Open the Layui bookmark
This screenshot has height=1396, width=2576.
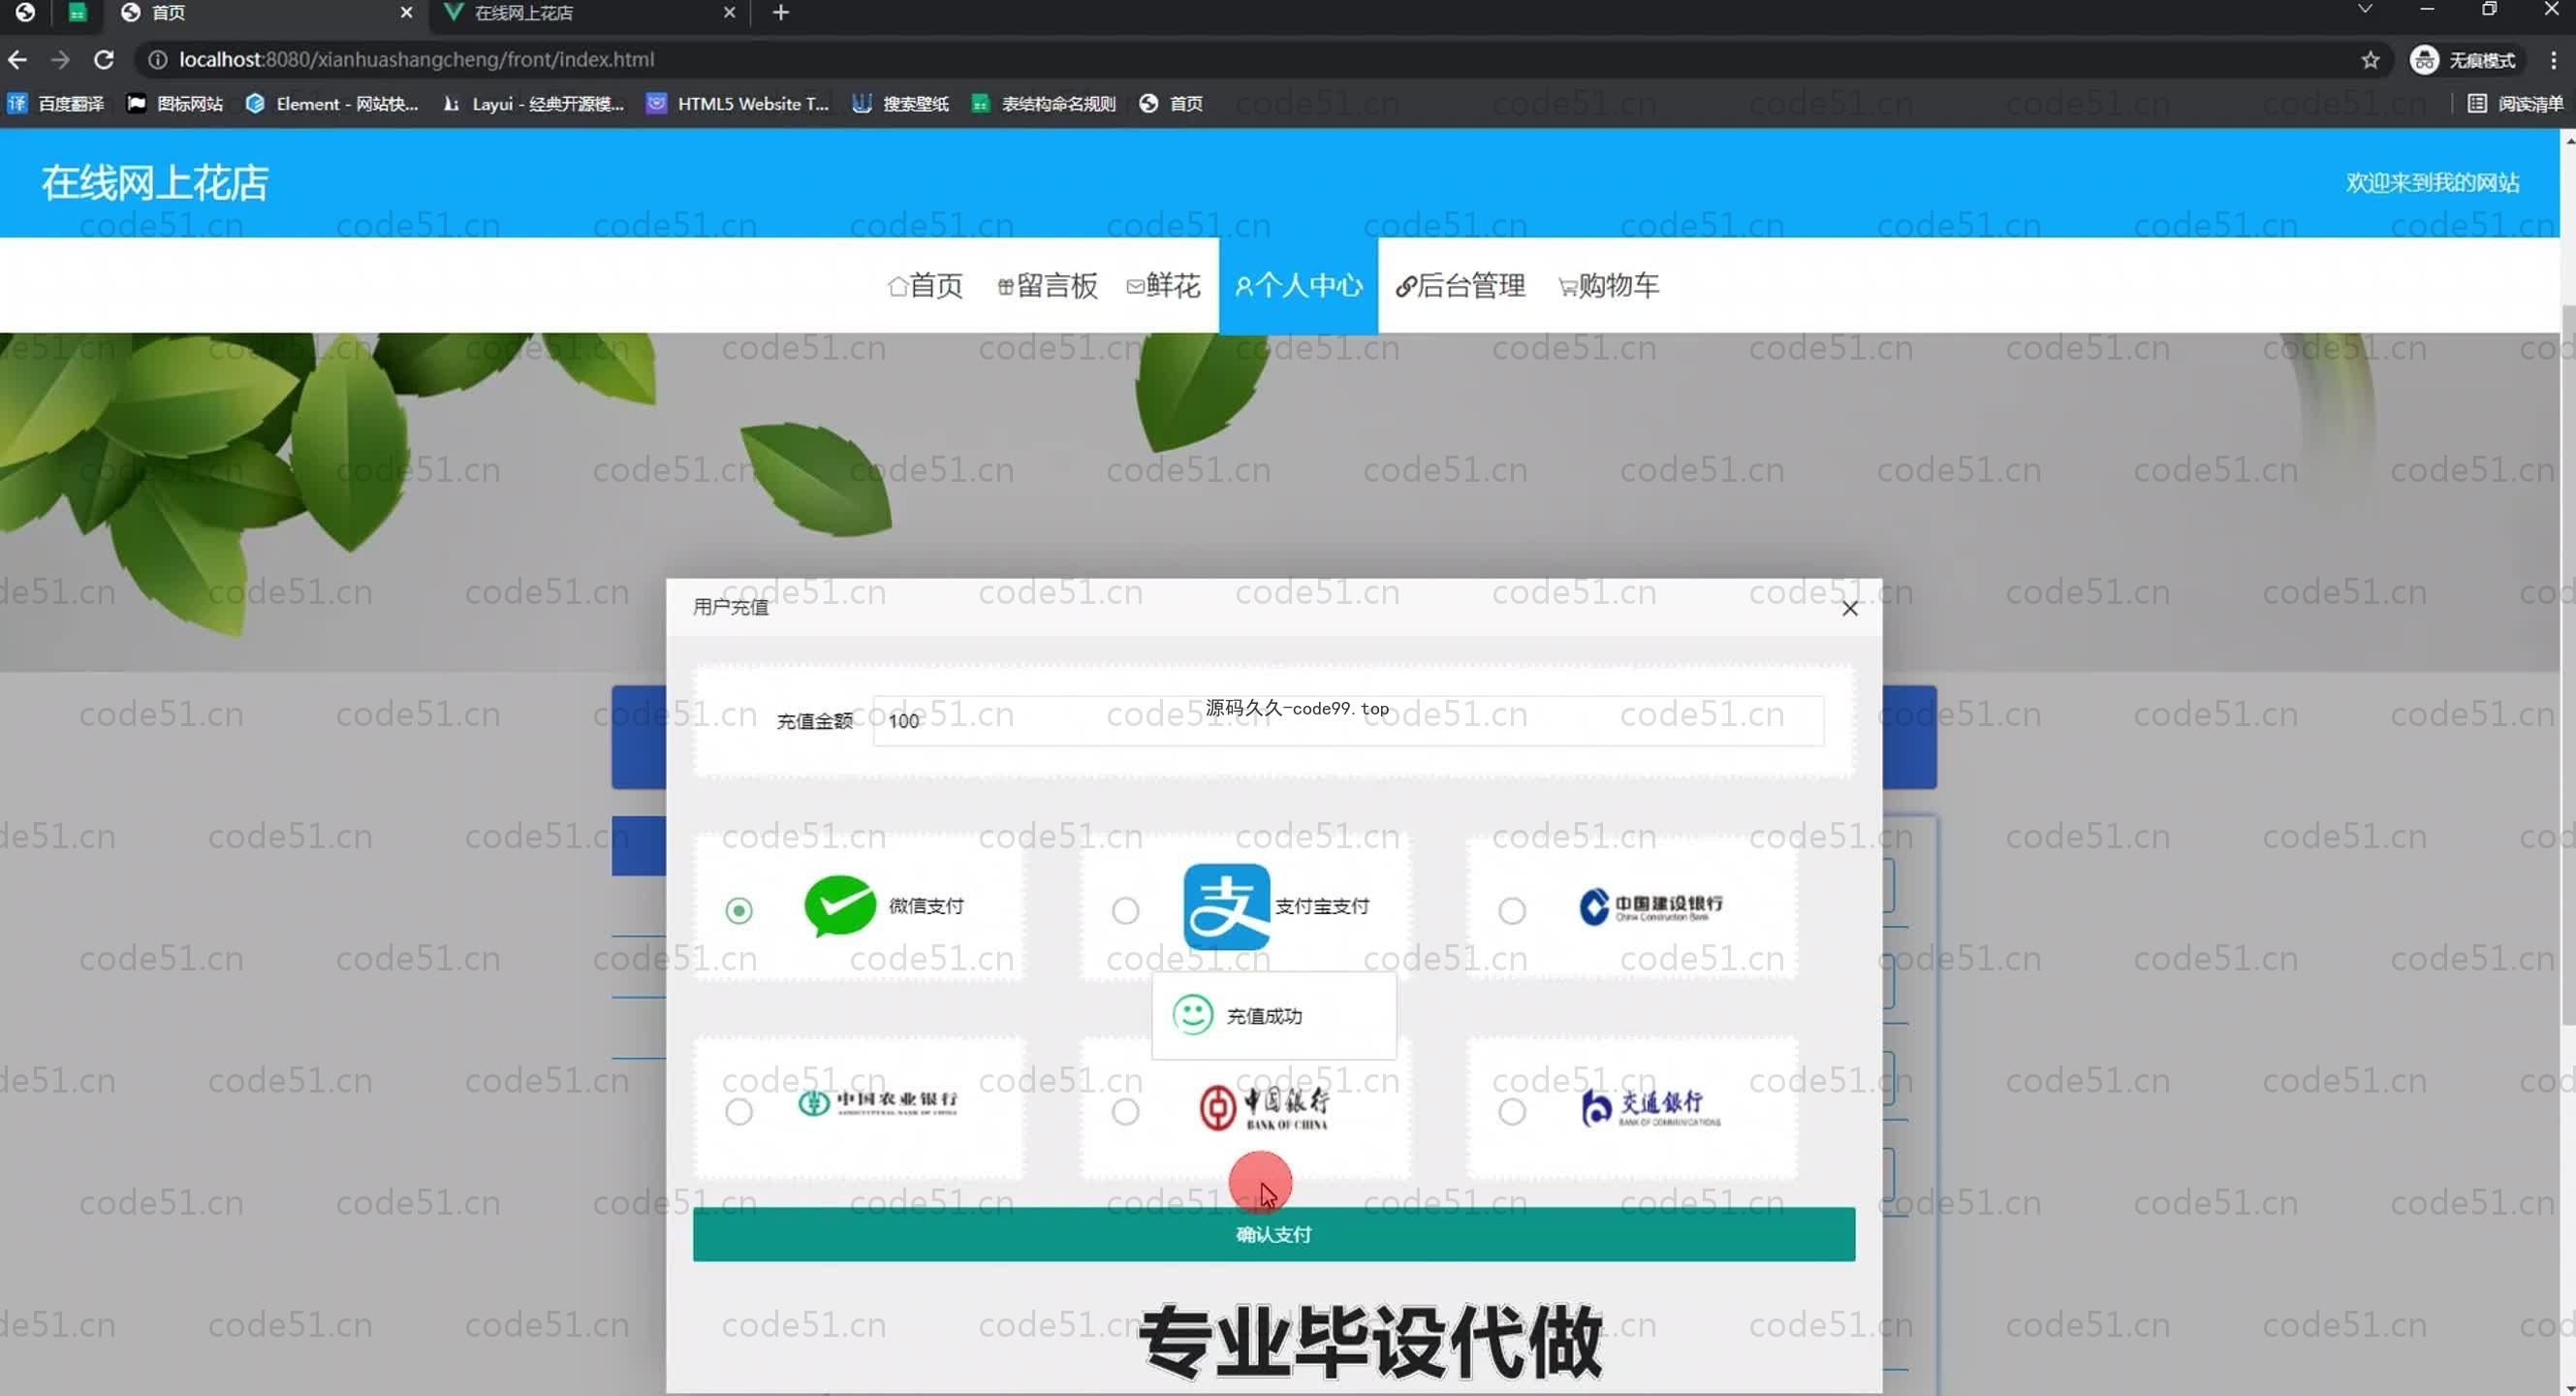point(533,104)
